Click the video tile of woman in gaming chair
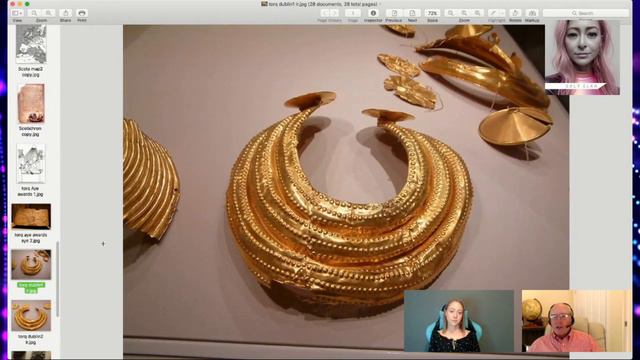The width and height of the screenshot is (640, 360). click(459, 321)
